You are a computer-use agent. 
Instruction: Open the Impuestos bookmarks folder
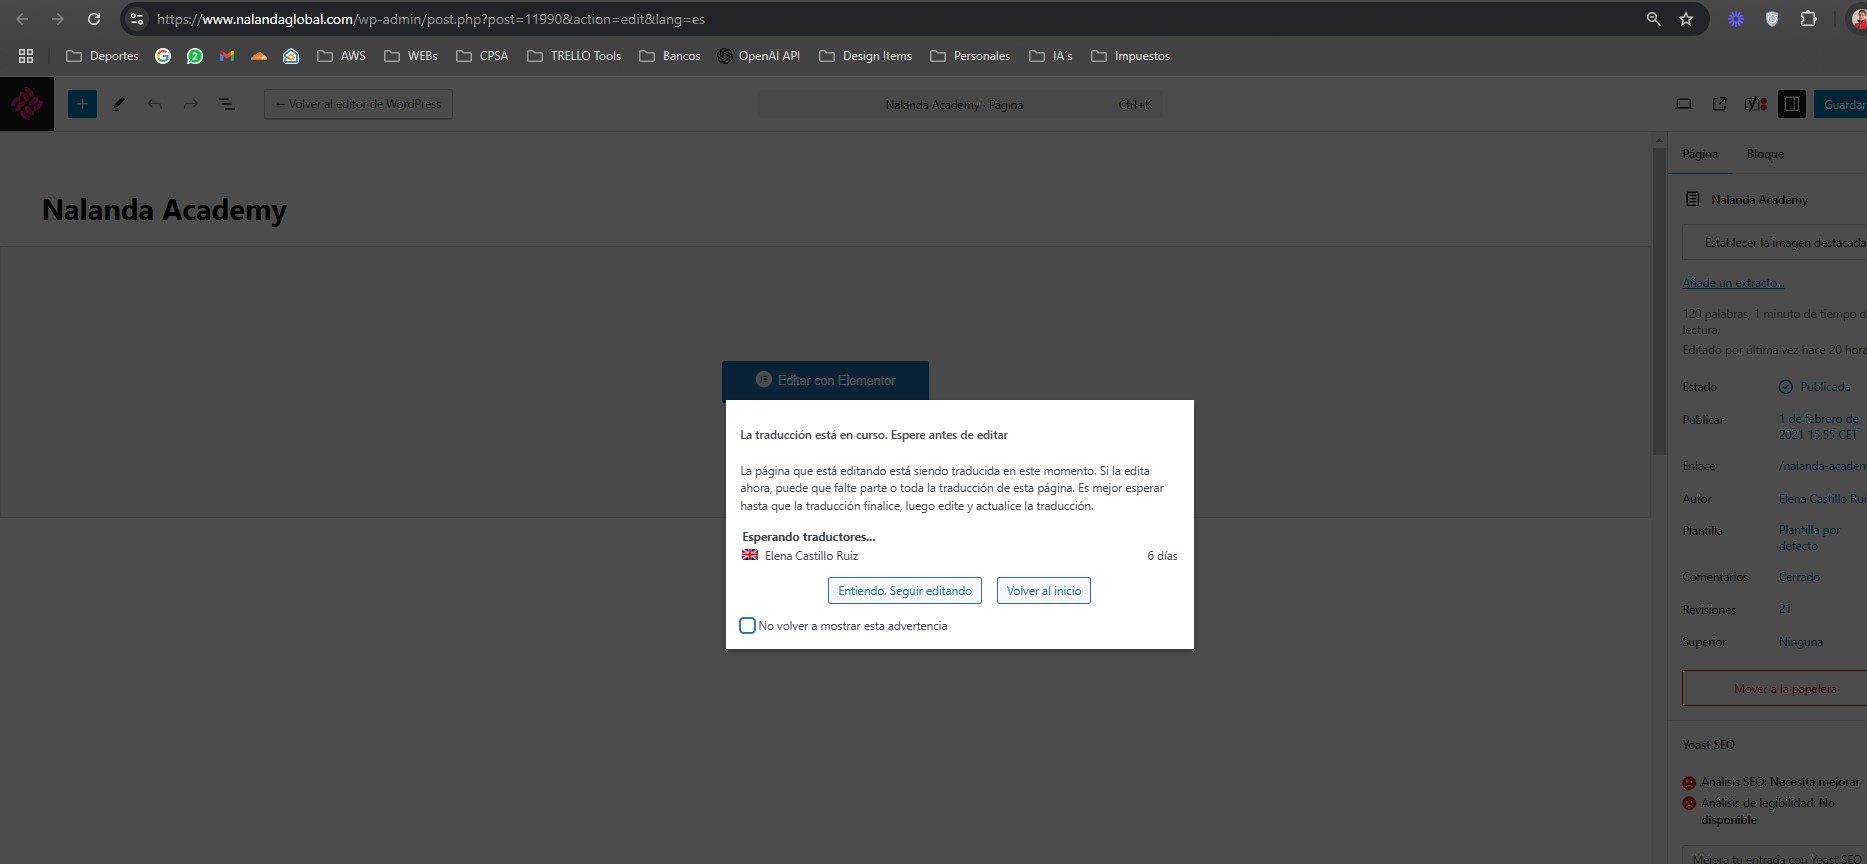coord(1131,56)
